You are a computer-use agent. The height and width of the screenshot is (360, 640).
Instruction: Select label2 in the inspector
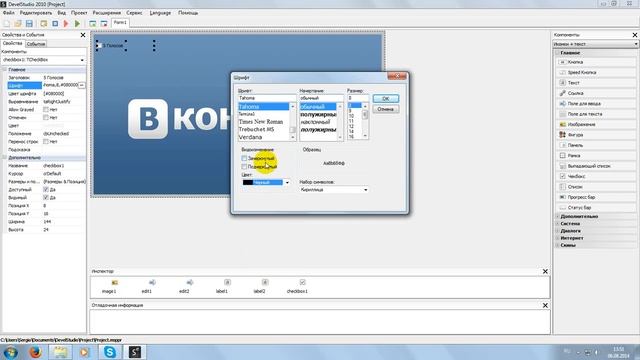(x=259, y=287)
